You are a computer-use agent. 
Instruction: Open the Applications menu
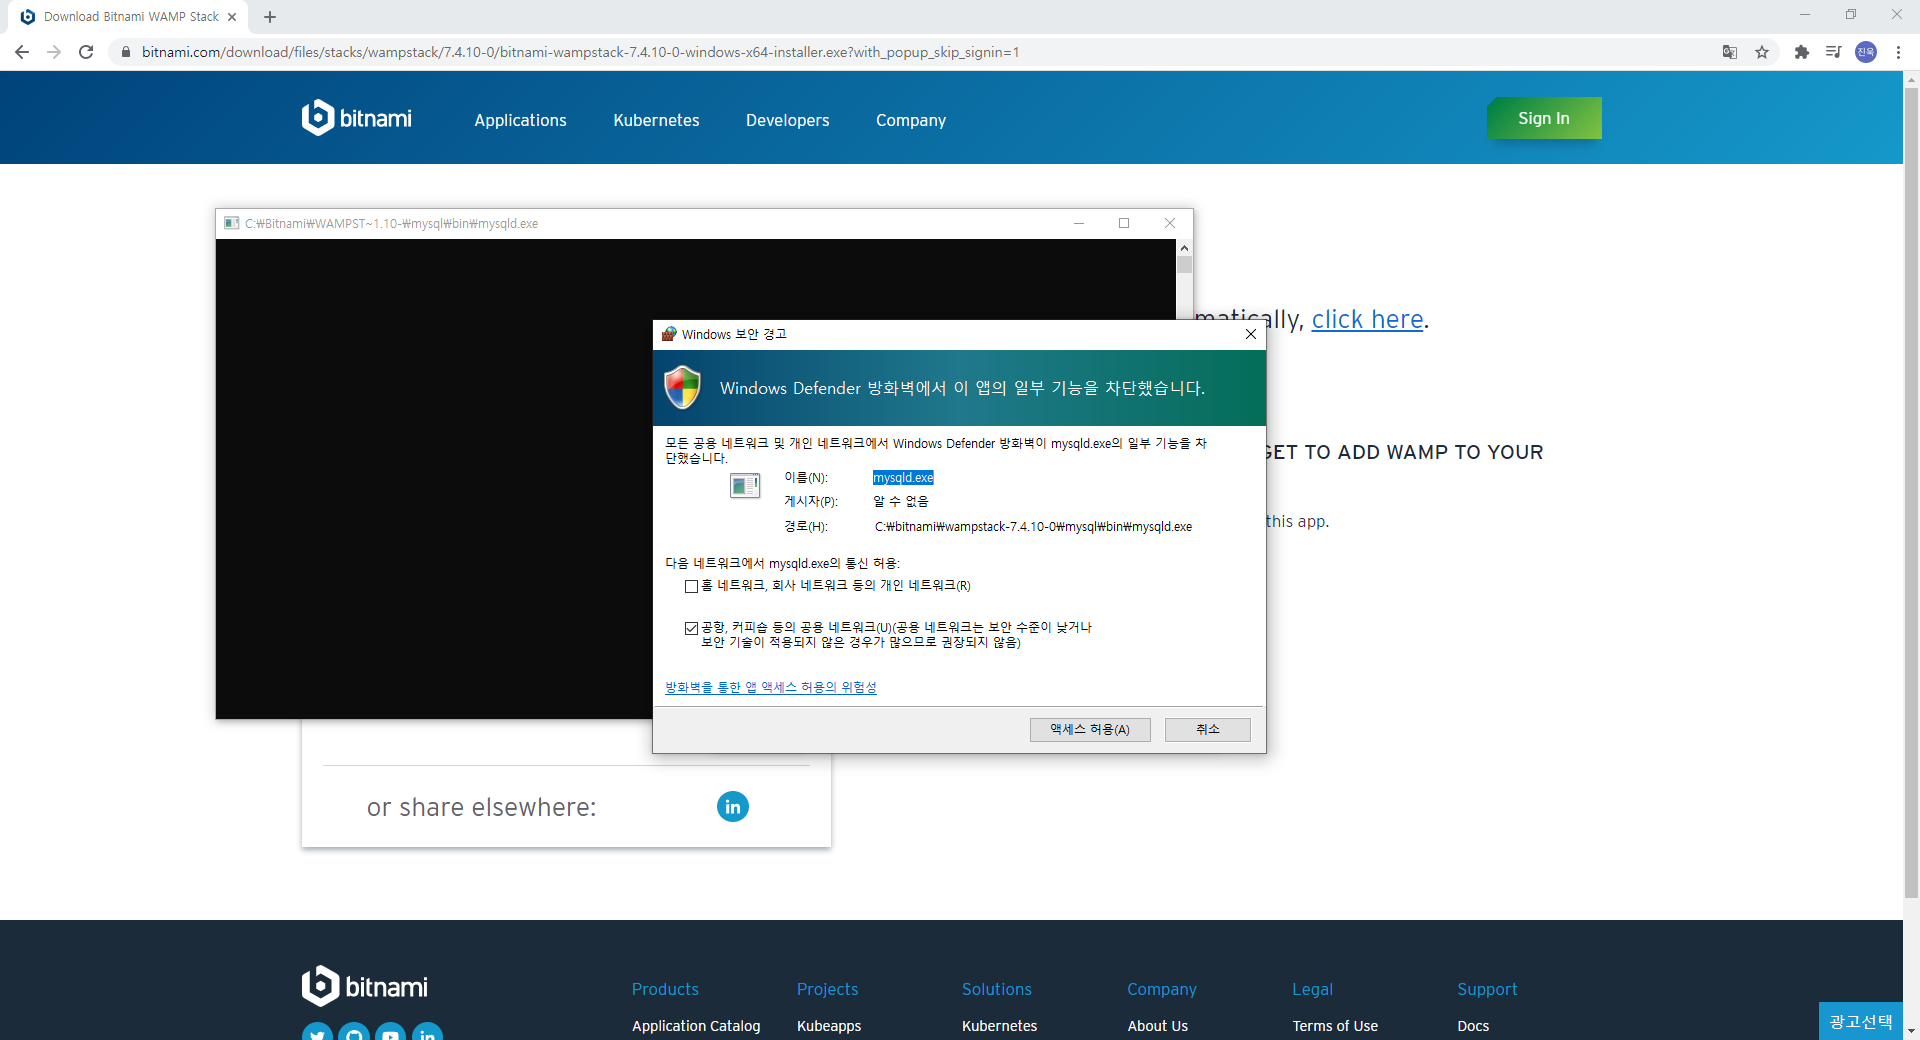[520, 120]
